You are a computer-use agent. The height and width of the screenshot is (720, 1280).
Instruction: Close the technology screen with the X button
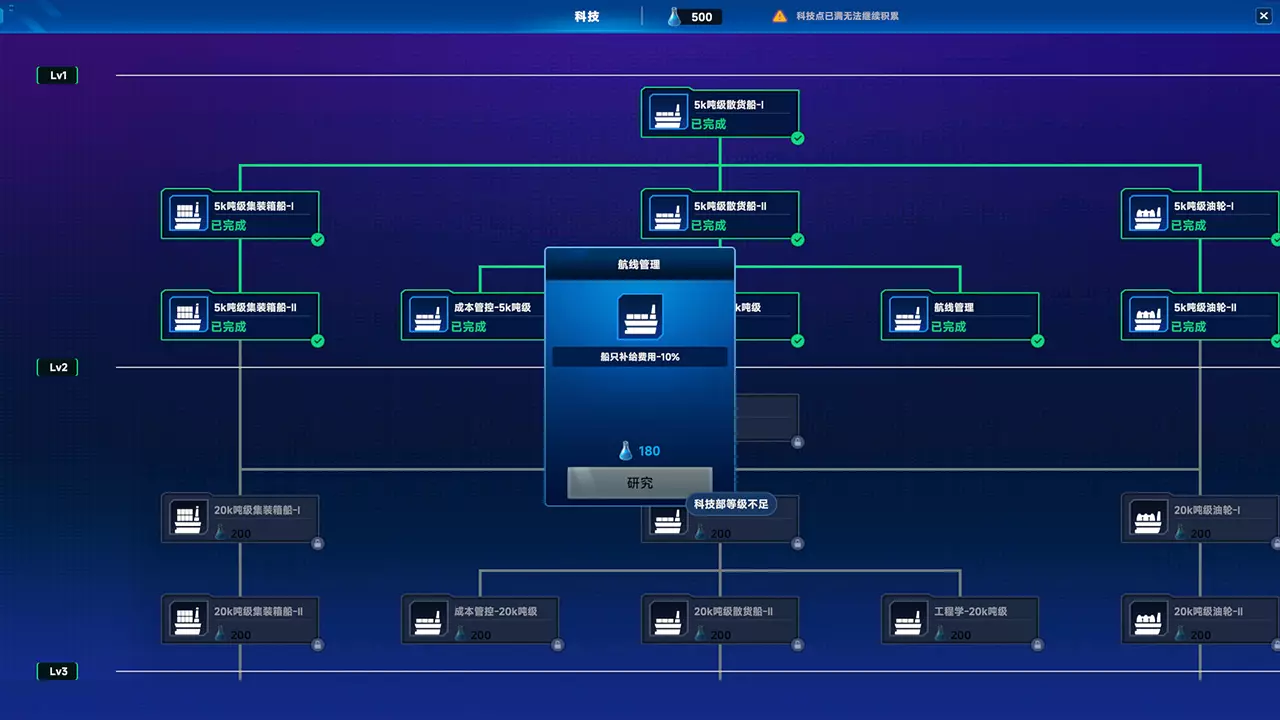[x=1263, y=15]
